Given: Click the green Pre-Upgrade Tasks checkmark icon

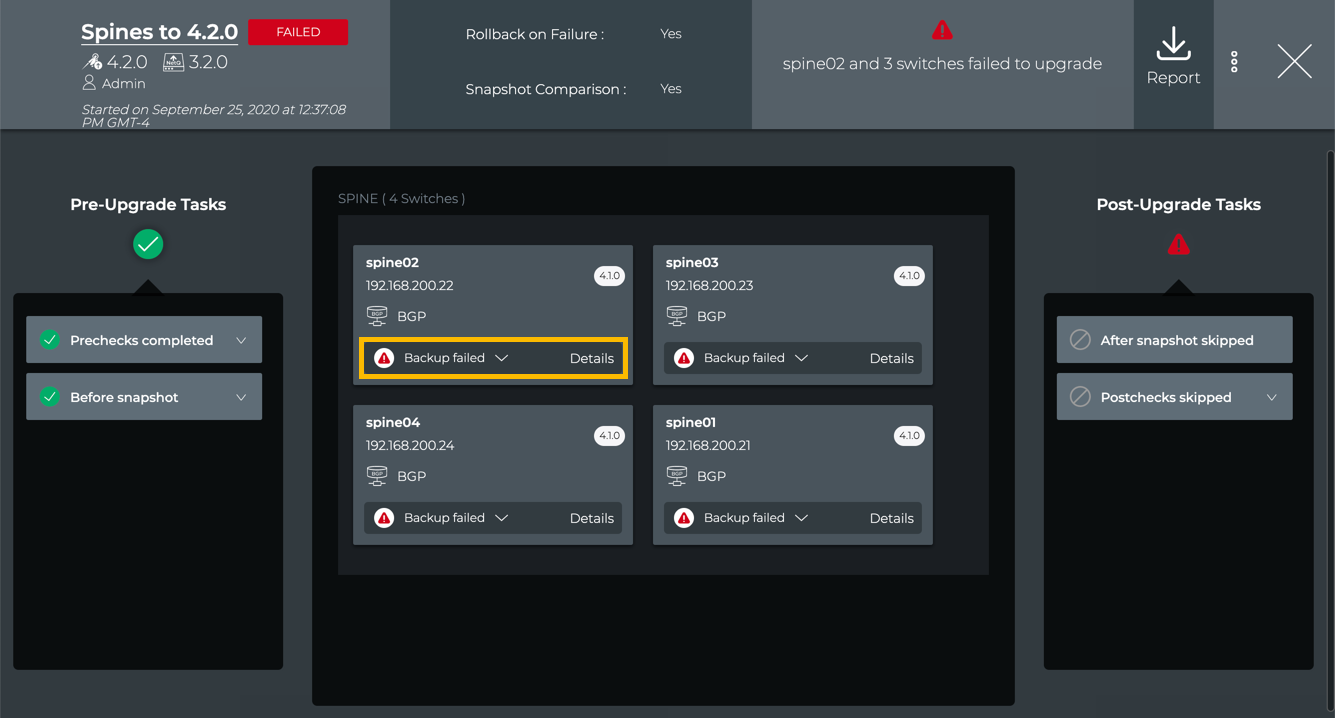Looking at the screenshot, I should (x=148, y=244).
